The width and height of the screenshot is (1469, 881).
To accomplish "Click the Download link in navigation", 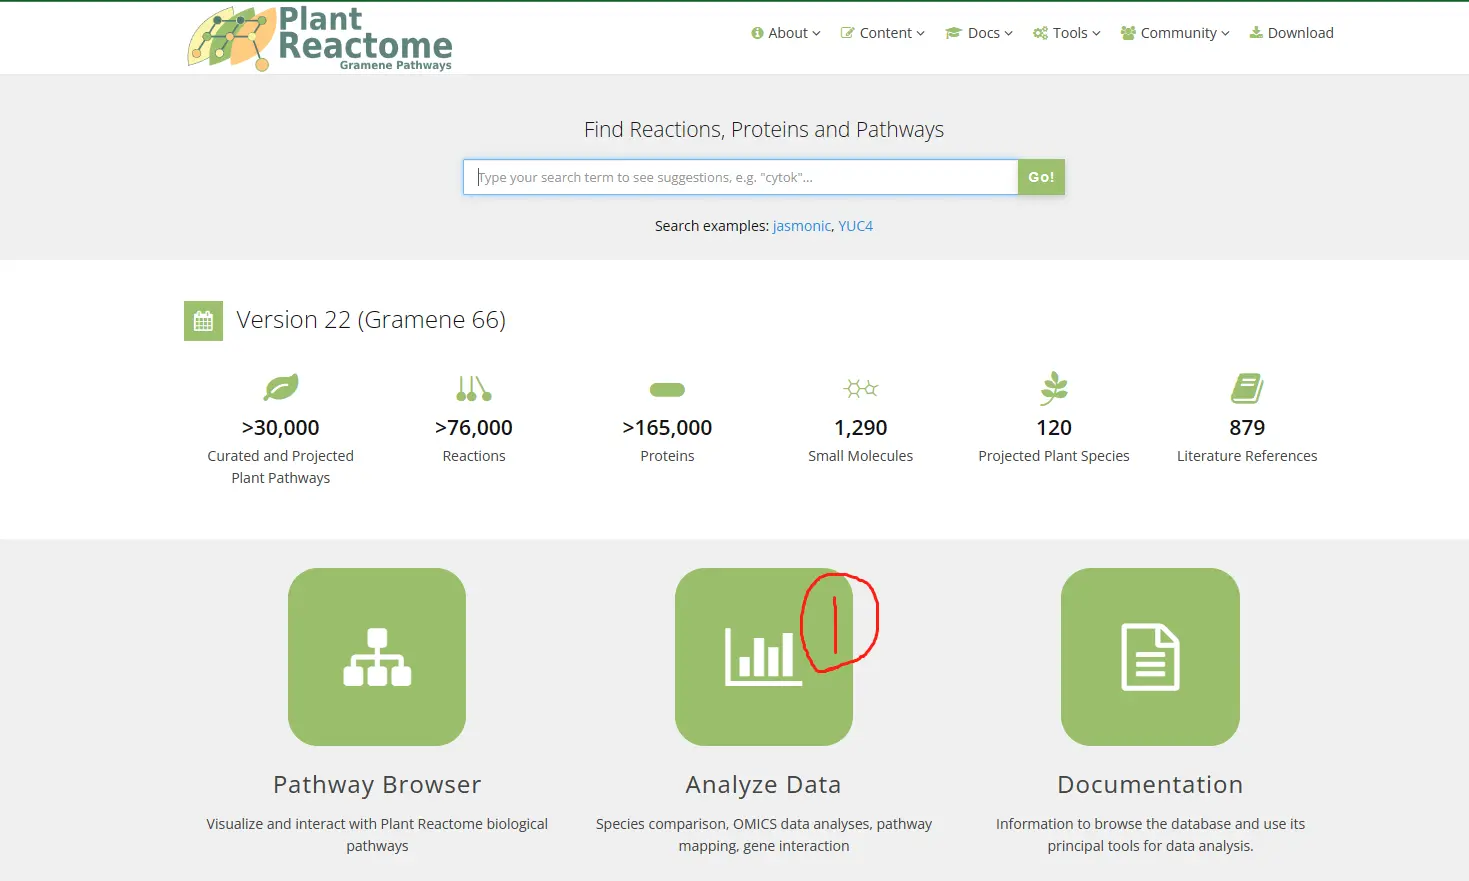I will coord(1292,33).
